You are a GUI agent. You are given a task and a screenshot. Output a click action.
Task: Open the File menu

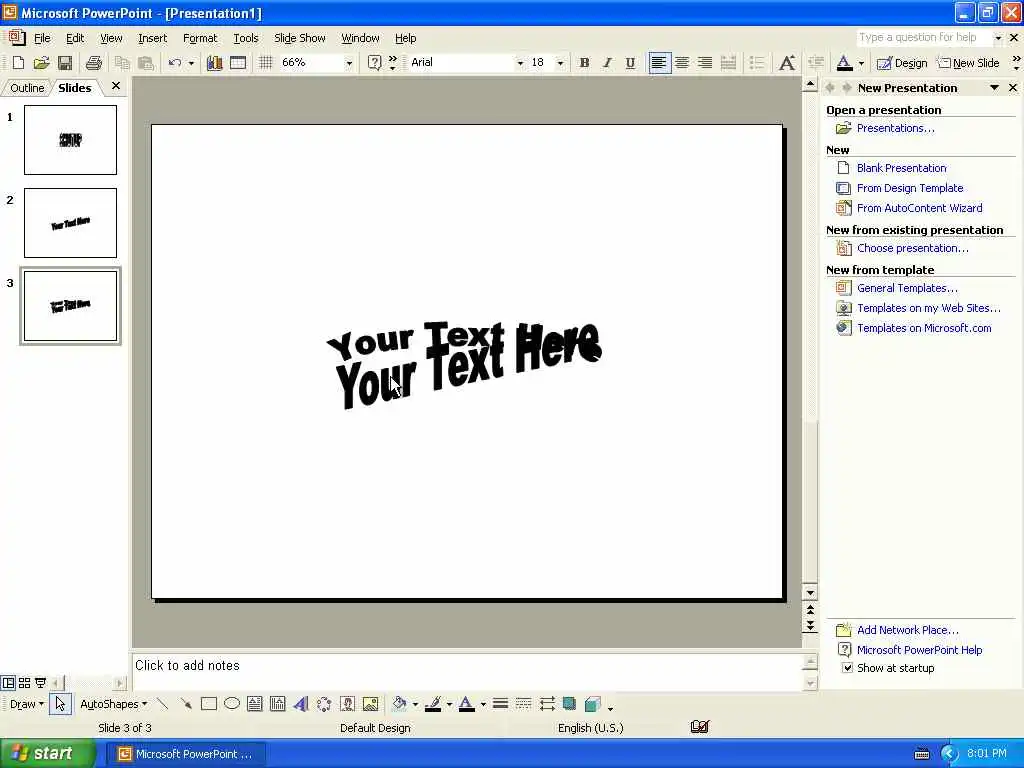coord(42,38)
